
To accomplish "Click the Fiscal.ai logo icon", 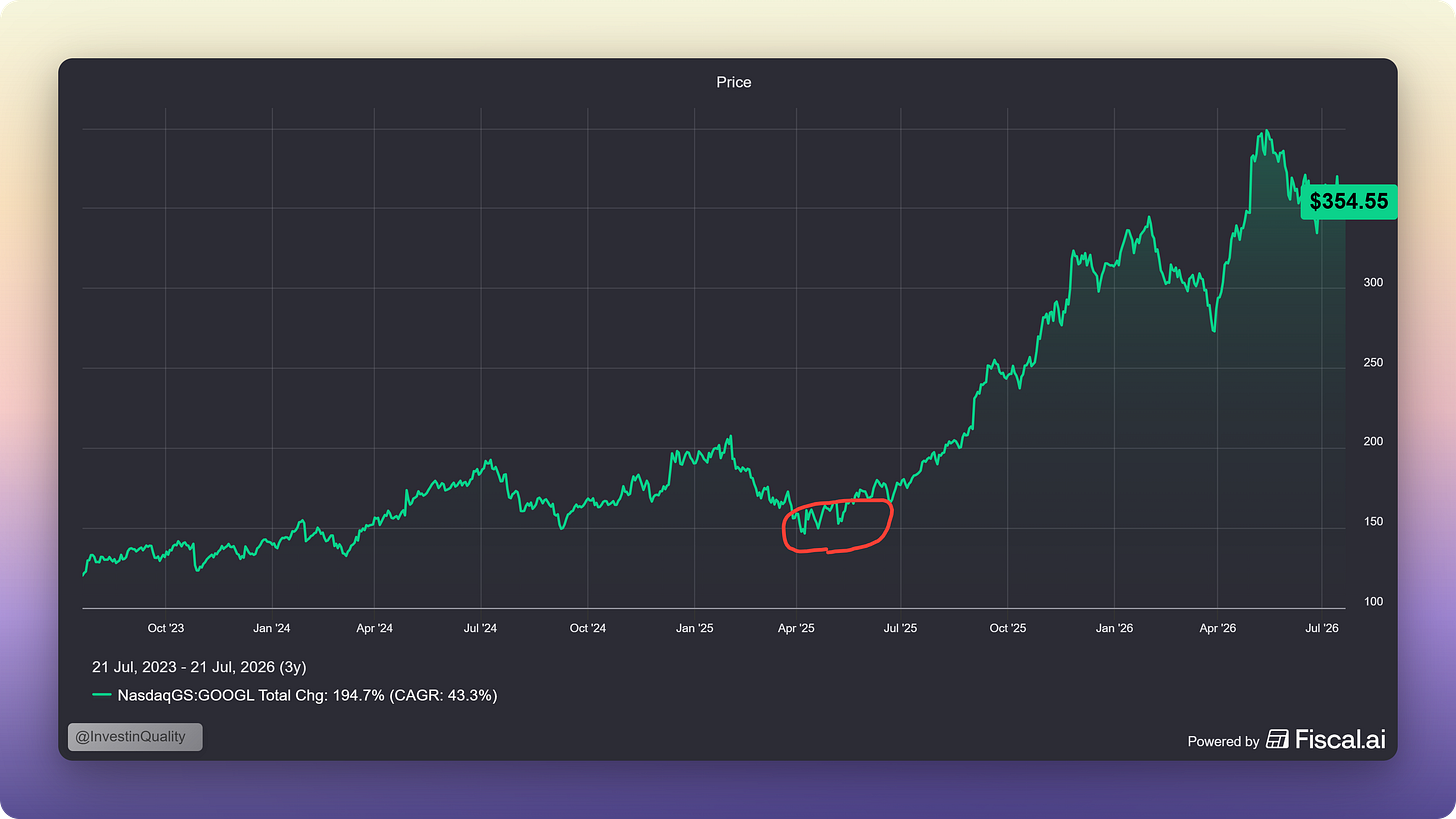I will 1277,739.
